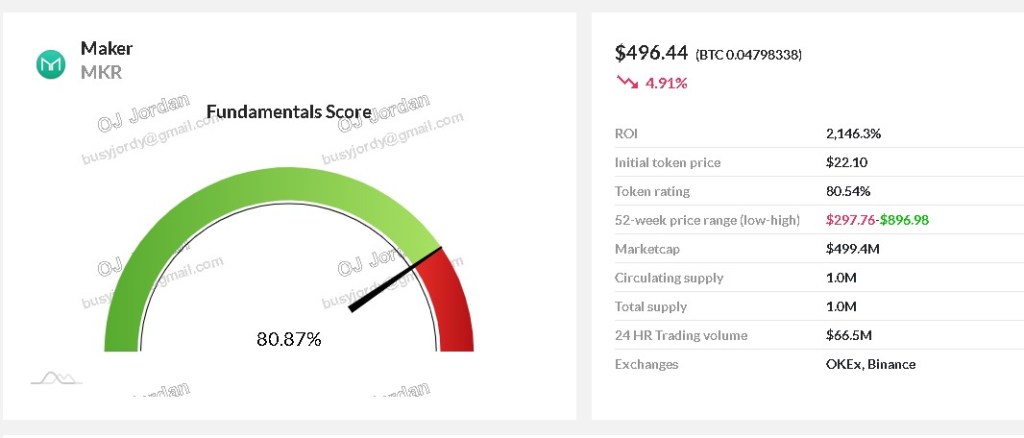Click the 52-week low price $297.76
Screen dimensions: 1024x438
pyautogui.click(x=850, y=220)
